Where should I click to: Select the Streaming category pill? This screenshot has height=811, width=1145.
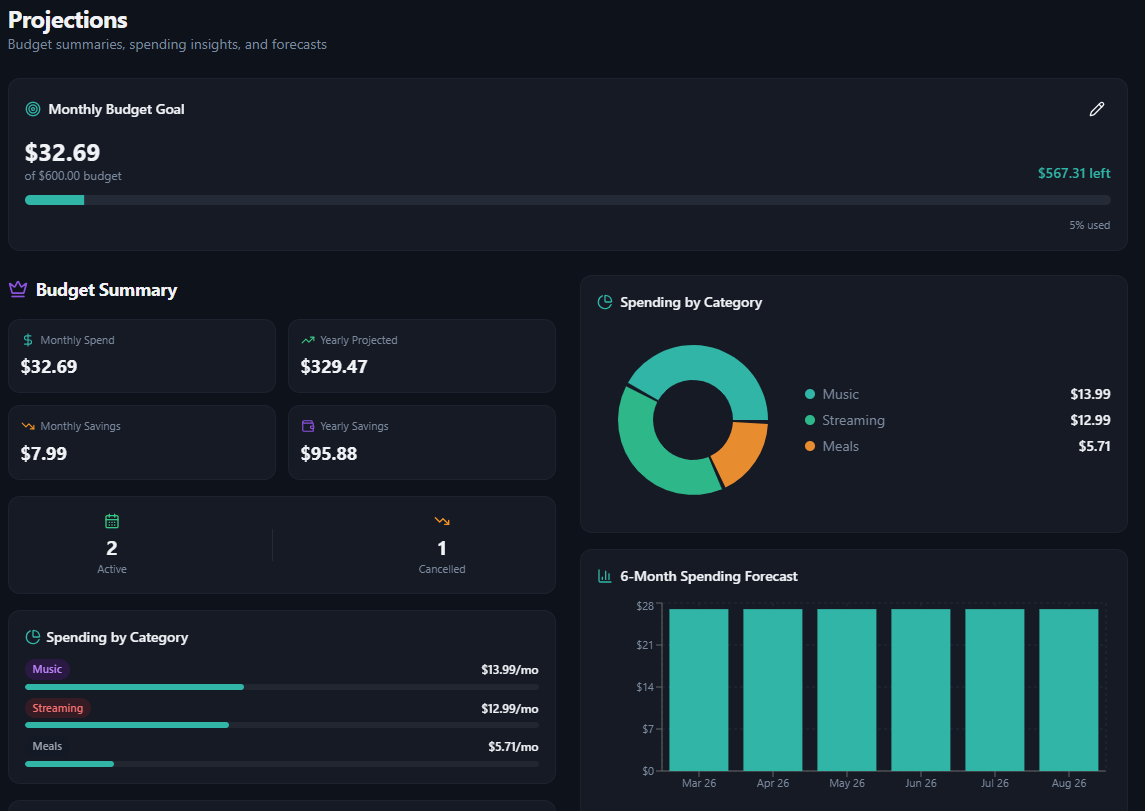[x=58, y=708]
